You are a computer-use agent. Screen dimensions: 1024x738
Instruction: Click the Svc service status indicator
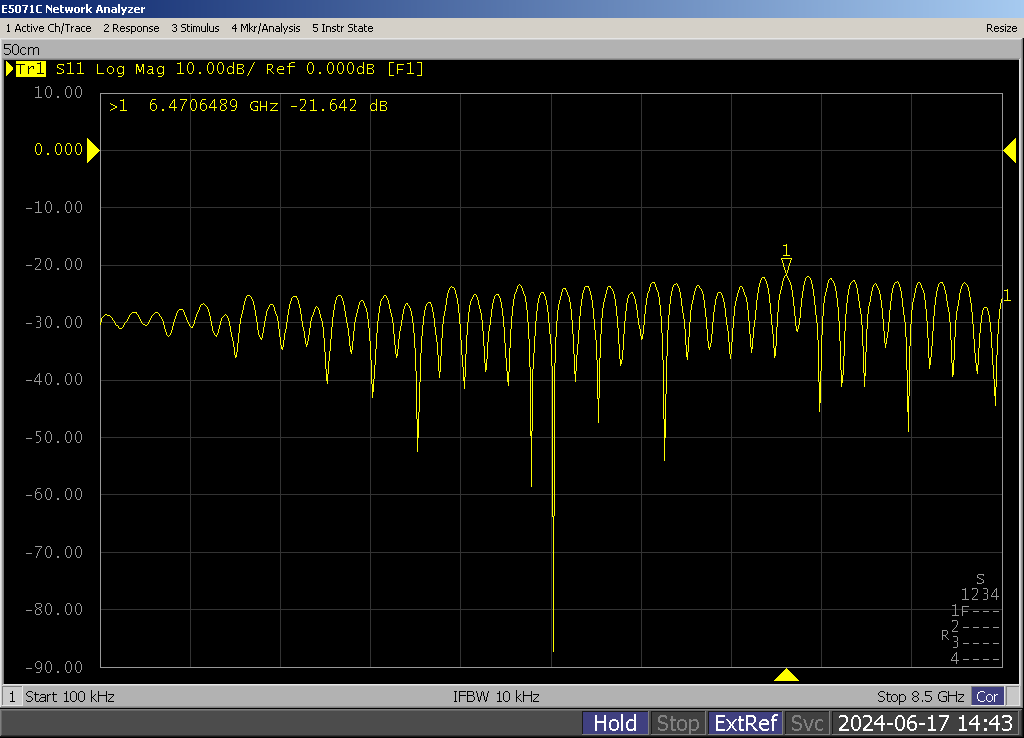pos(806,723)
